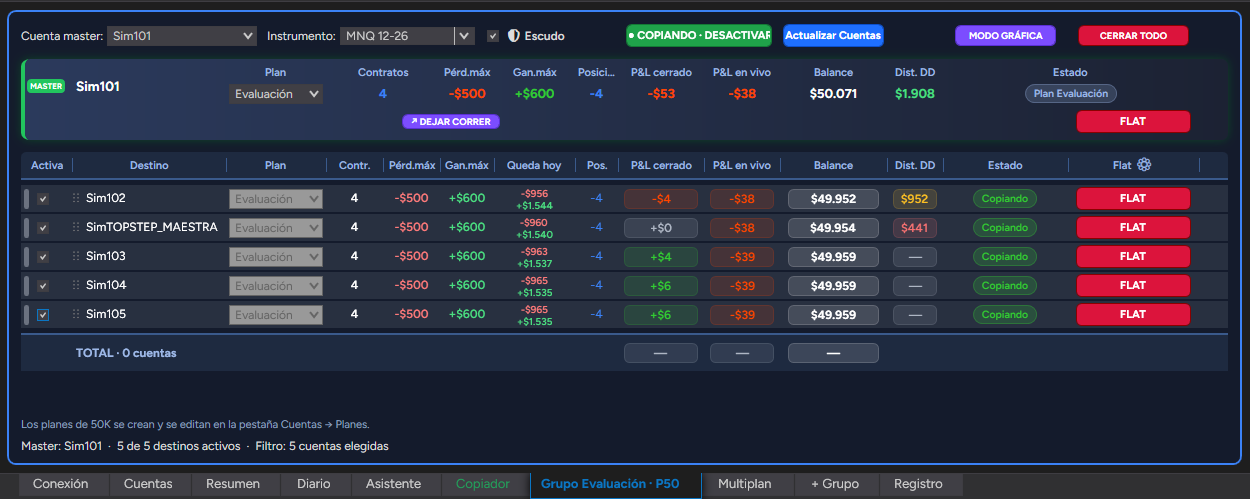
Task: Open the Cuentas tab
Action: (x=148, y=484)
